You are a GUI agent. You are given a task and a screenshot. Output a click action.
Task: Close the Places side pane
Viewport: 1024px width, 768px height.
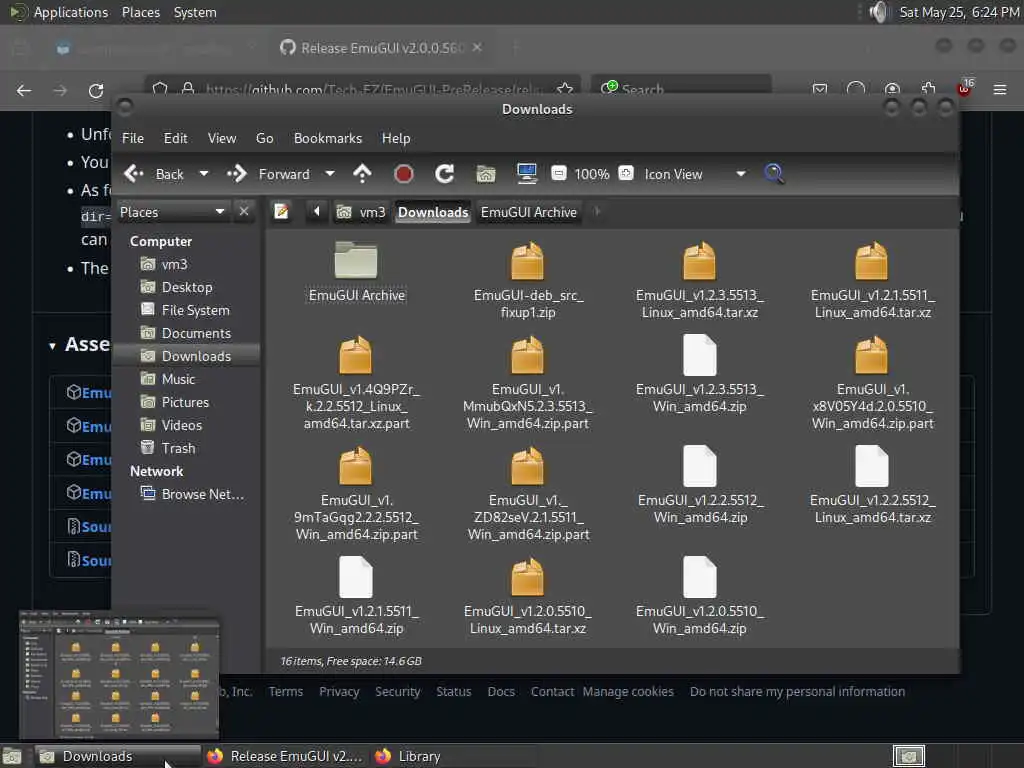(244, 212)
